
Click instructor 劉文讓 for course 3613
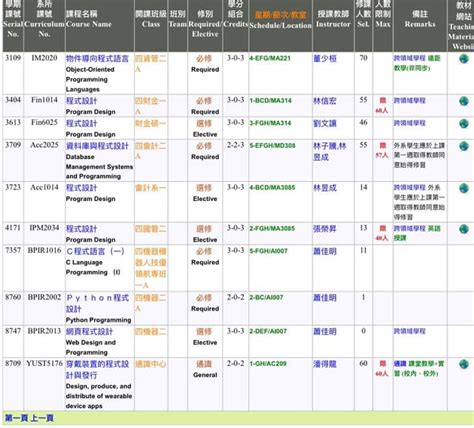tap(325, 123)
